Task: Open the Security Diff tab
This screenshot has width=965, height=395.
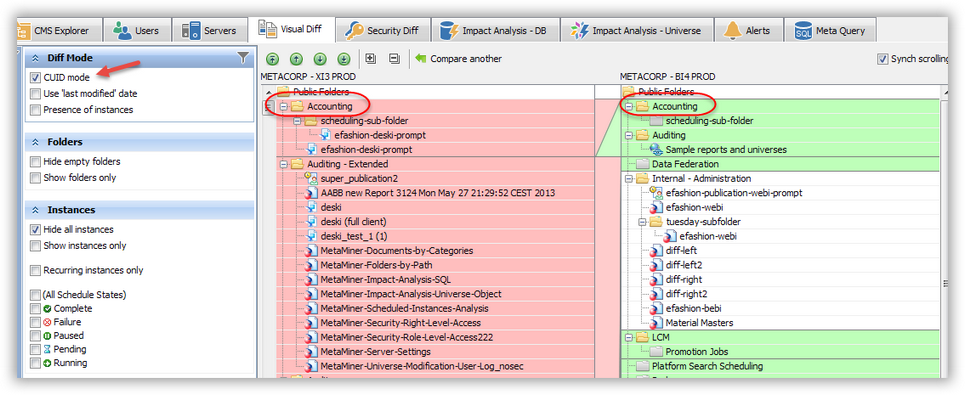Action: 382,31
